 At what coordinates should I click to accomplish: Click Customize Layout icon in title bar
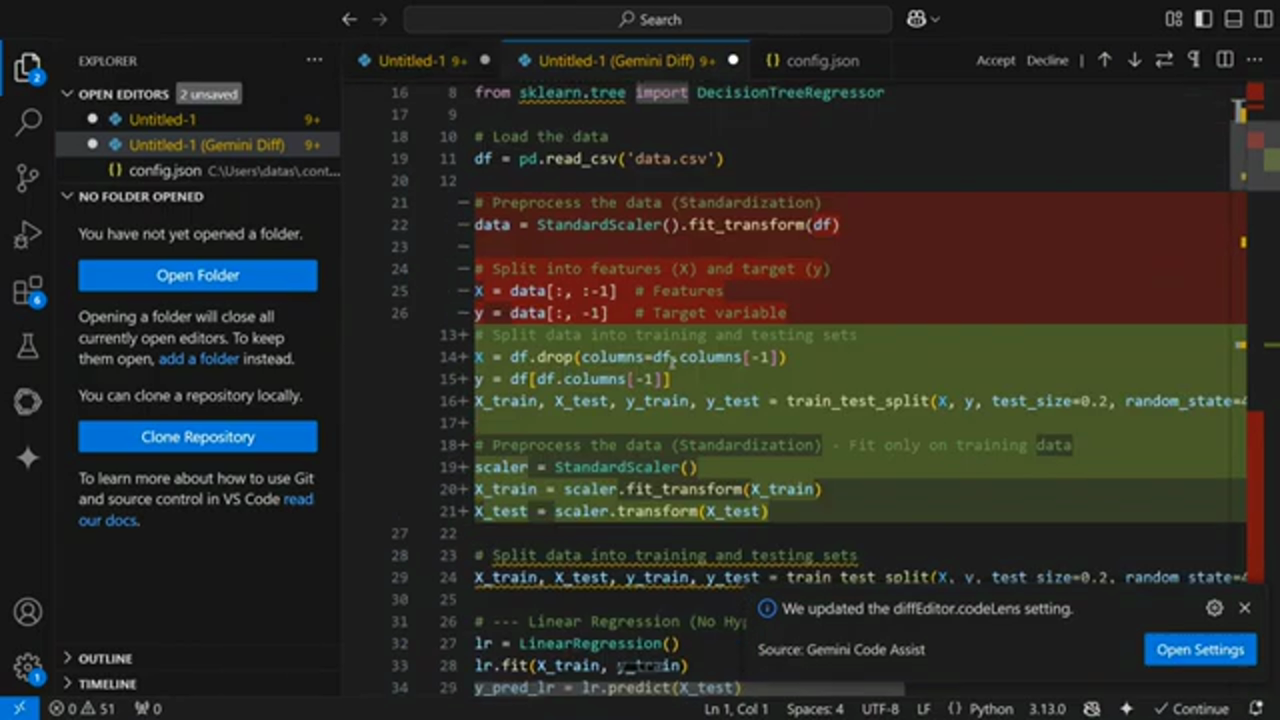pos(1174,19)
